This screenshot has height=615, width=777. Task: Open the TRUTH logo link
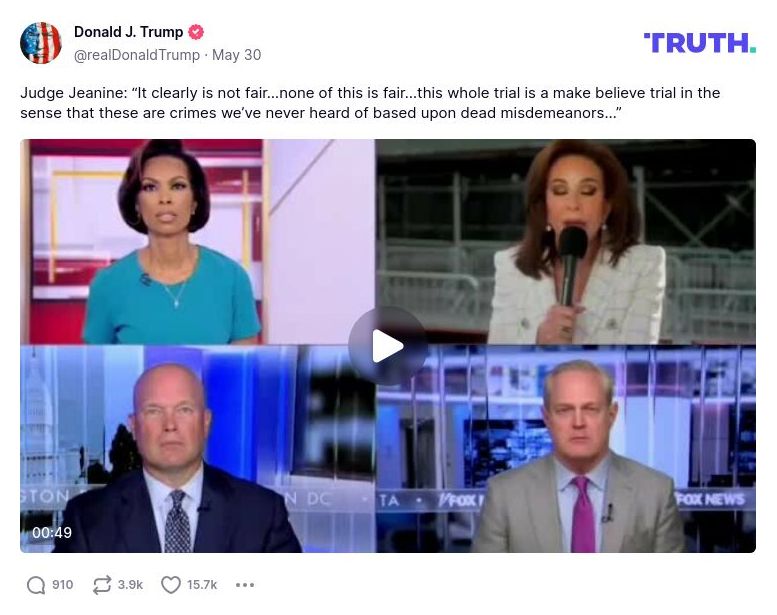click(700, 43)
